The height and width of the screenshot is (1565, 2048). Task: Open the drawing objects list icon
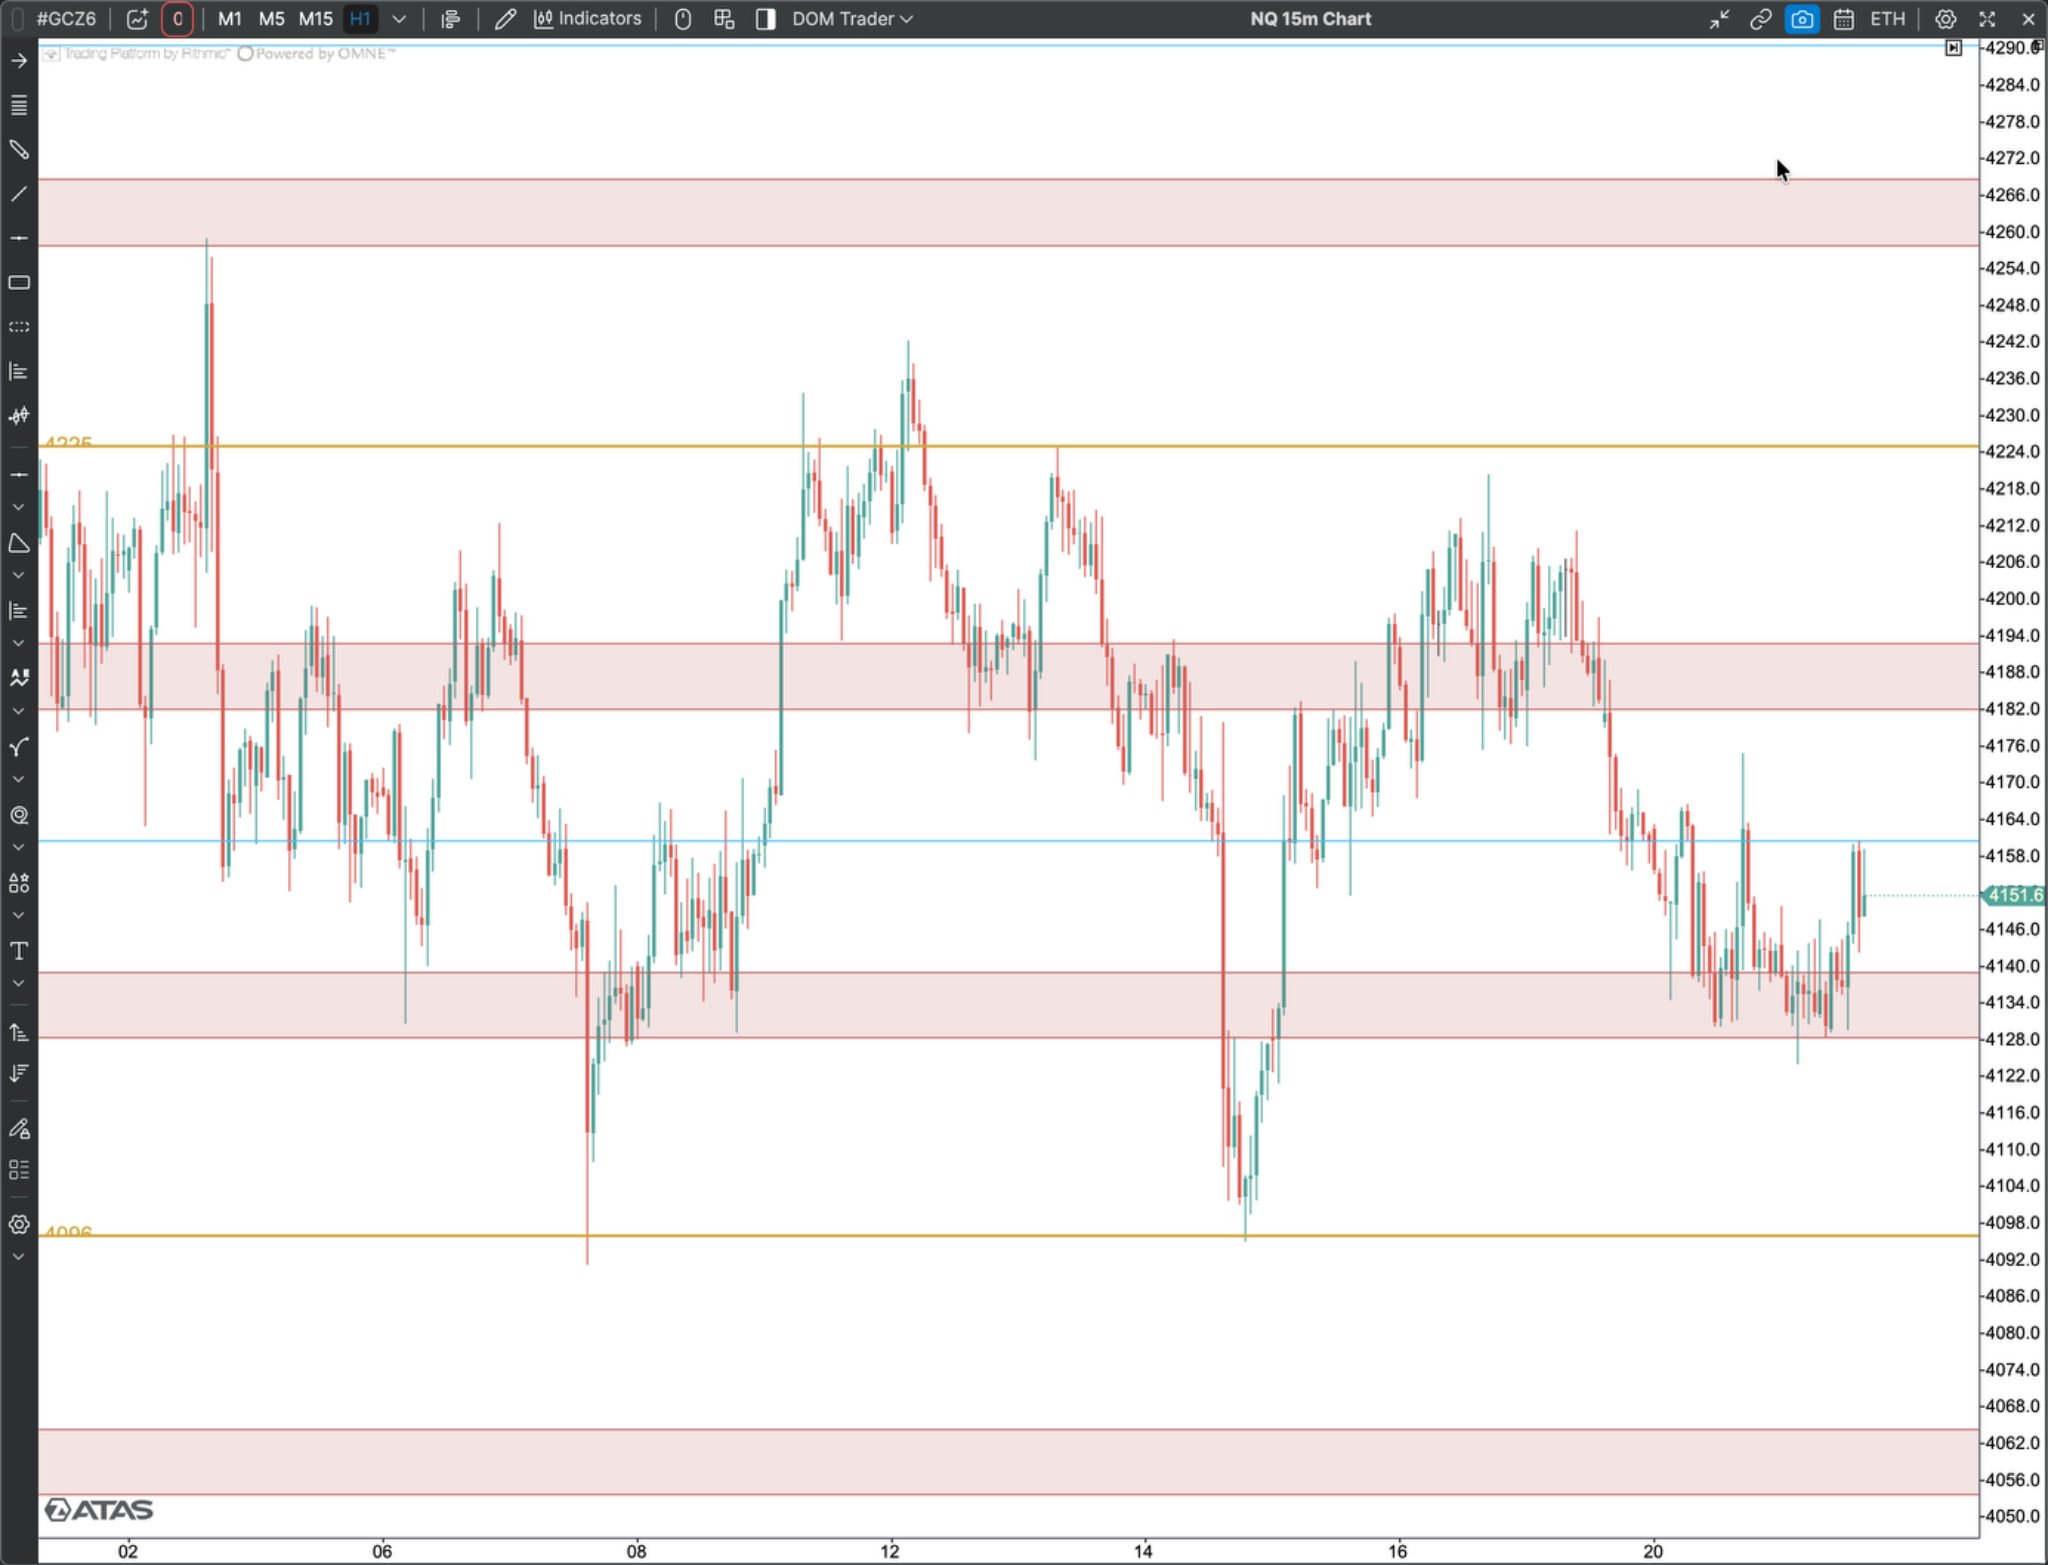pyautogui.click(x=19, y=105)
